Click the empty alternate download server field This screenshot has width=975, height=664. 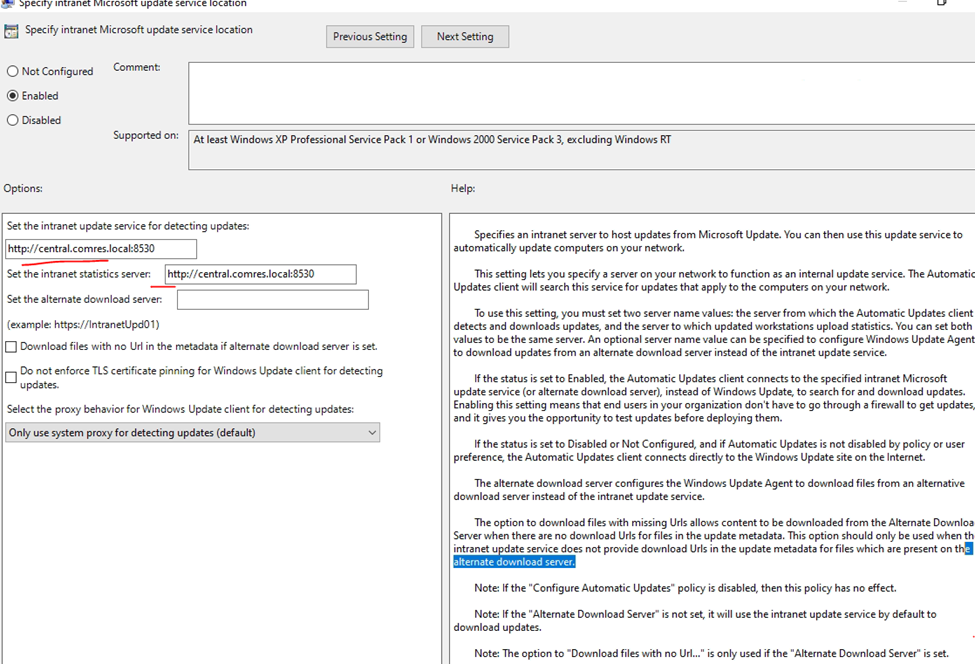click(272, 300)
